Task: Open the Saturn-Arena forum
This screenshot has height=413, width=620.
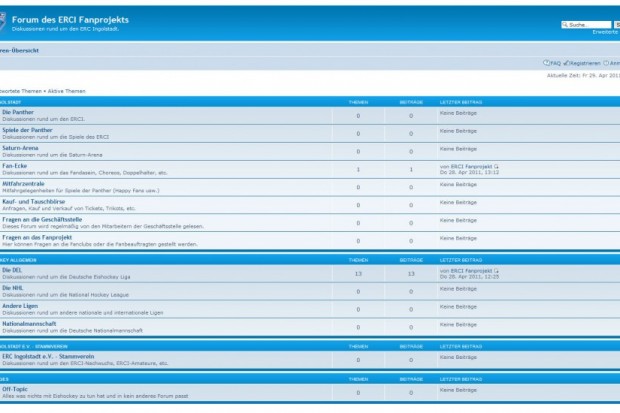Action: 20,148
